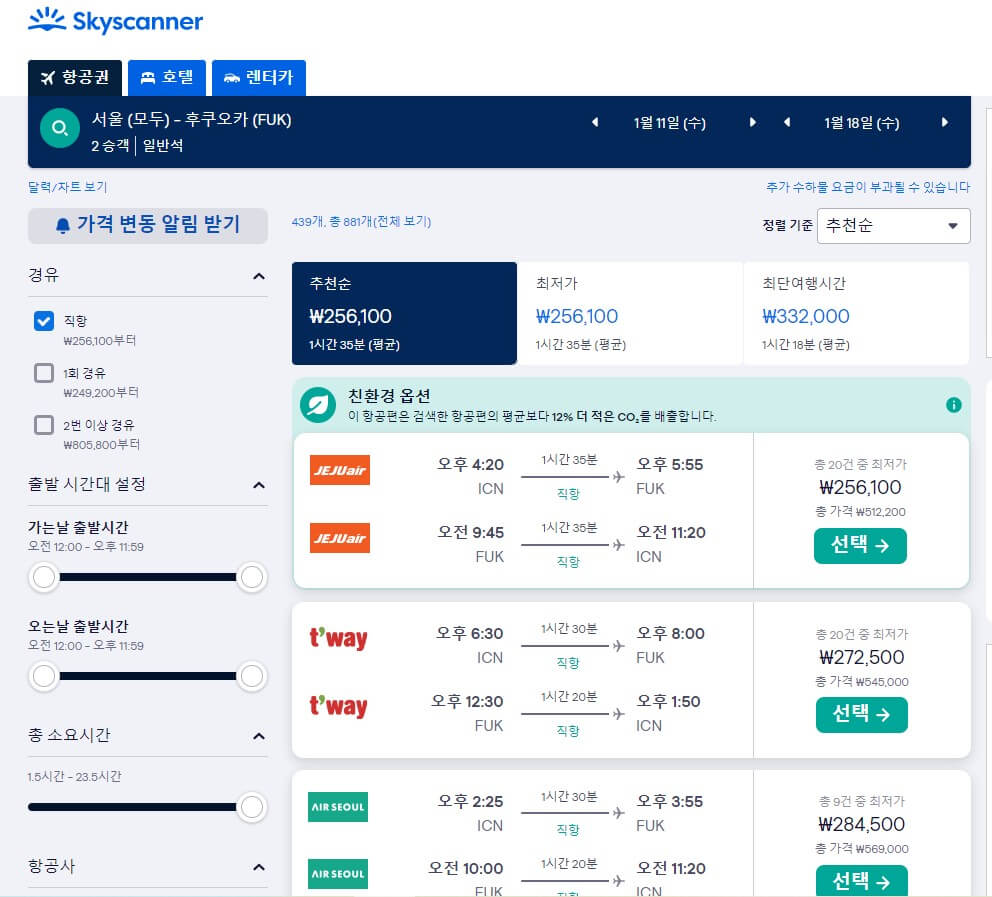Image resolution: width=992 pixels, height=897 pixels.
Task: Click the green leaf eco option icon
Action: [318, 405]
